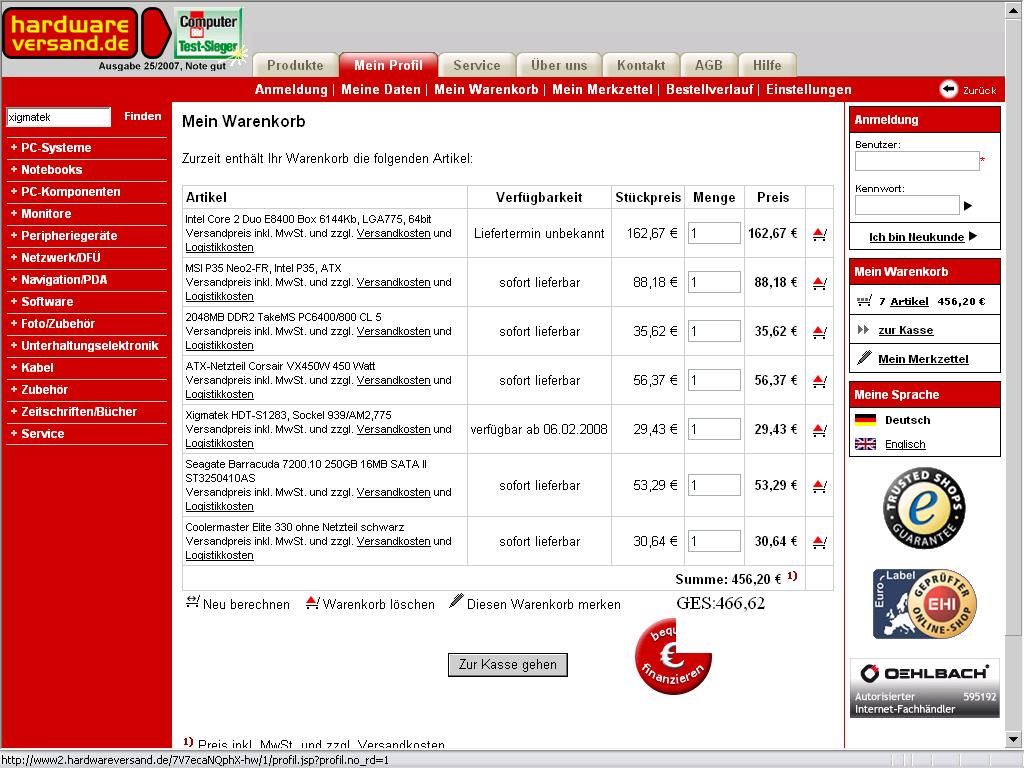
Task: Click the Zurück back arrow icon
Action: pyautogui.click(x=948, y=89)
